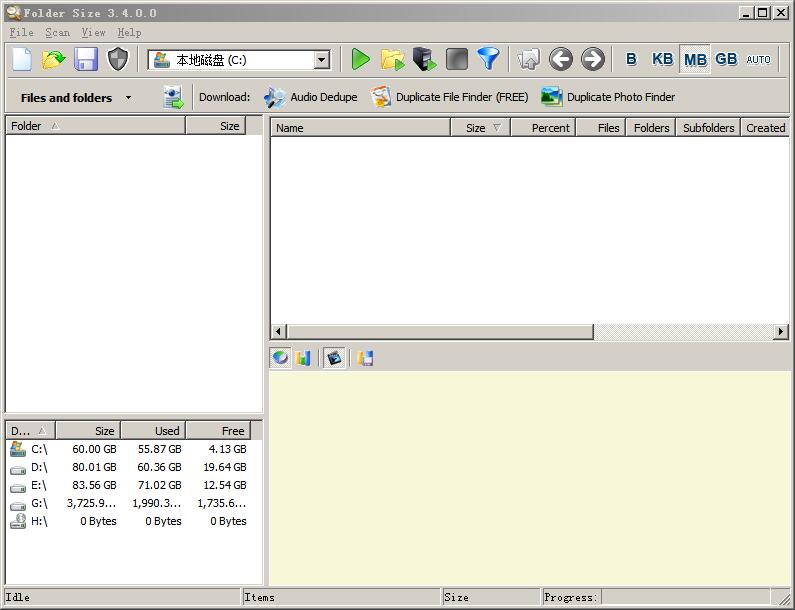Click the 80.01 GB size value

tap(94, 467)
